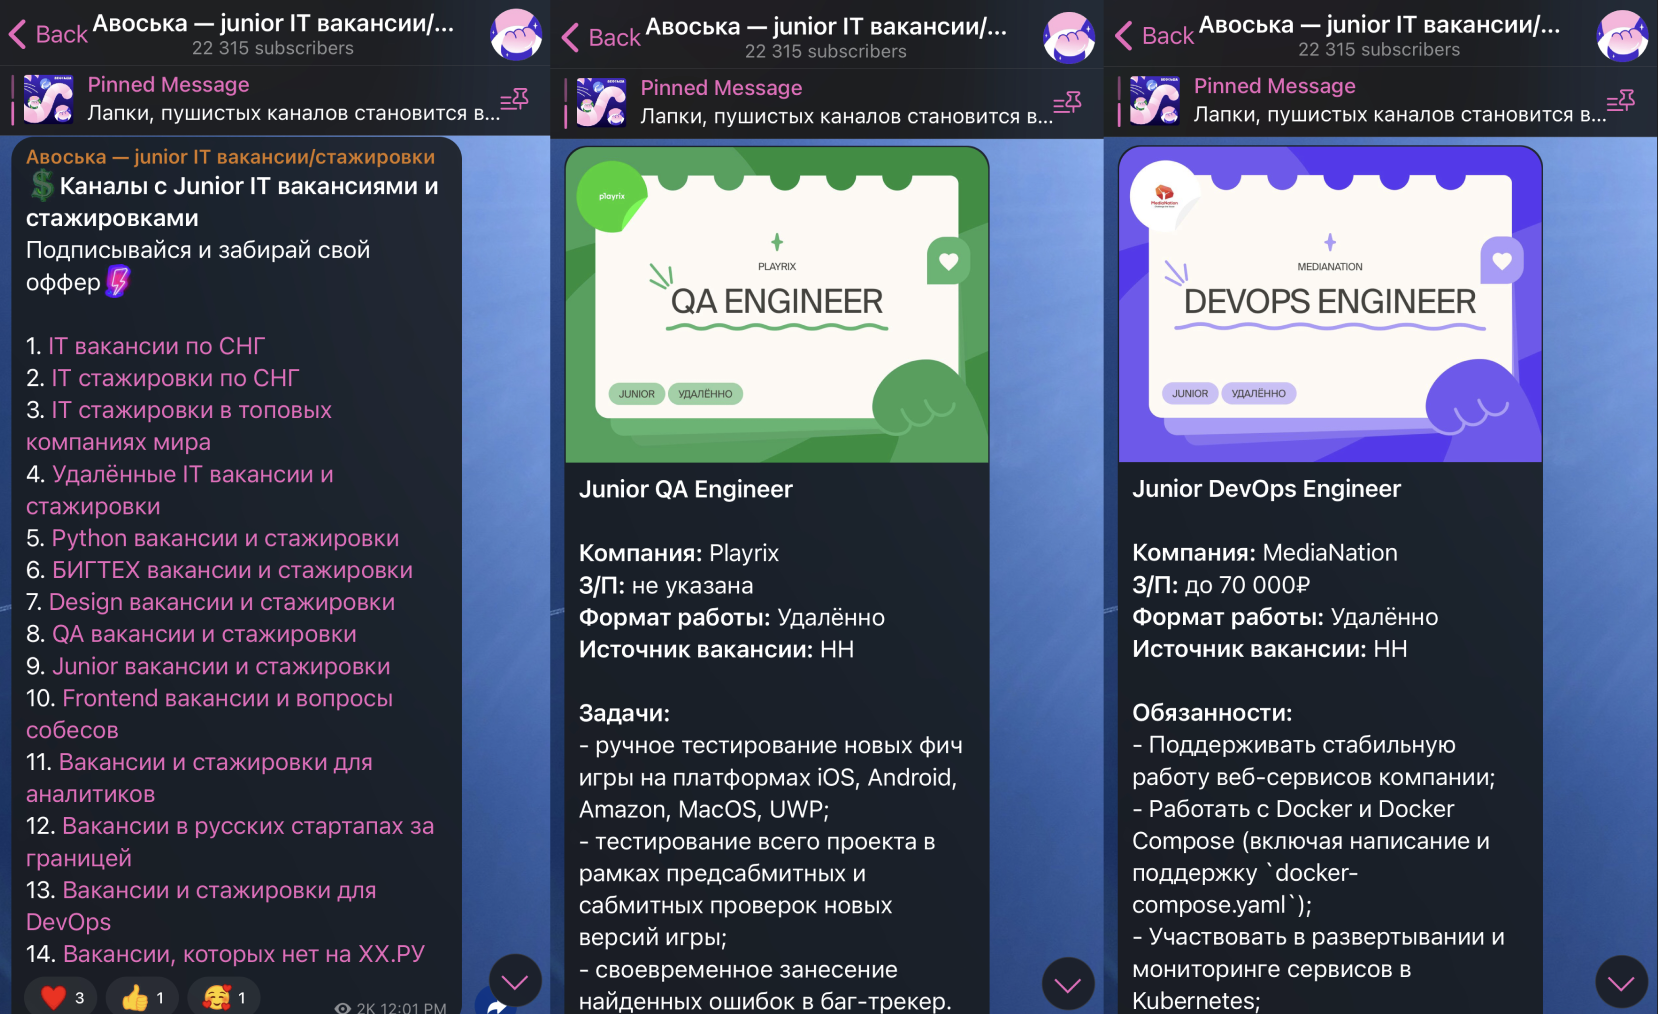Tap lightning emoji after 'оффер'
The image size is (1658, 1014).
coord(118,281)
